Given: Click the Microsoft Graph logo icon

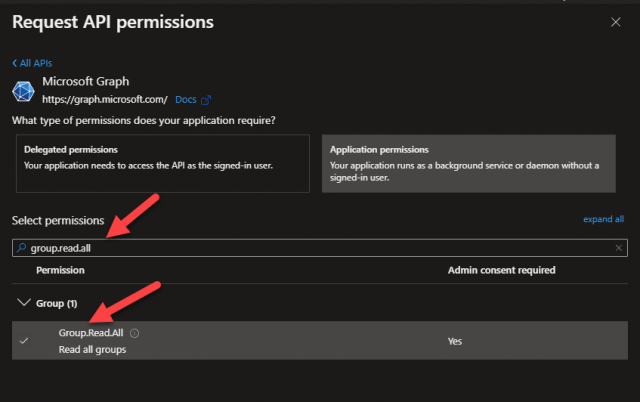Looking at the screenshot, I should 23,91.
